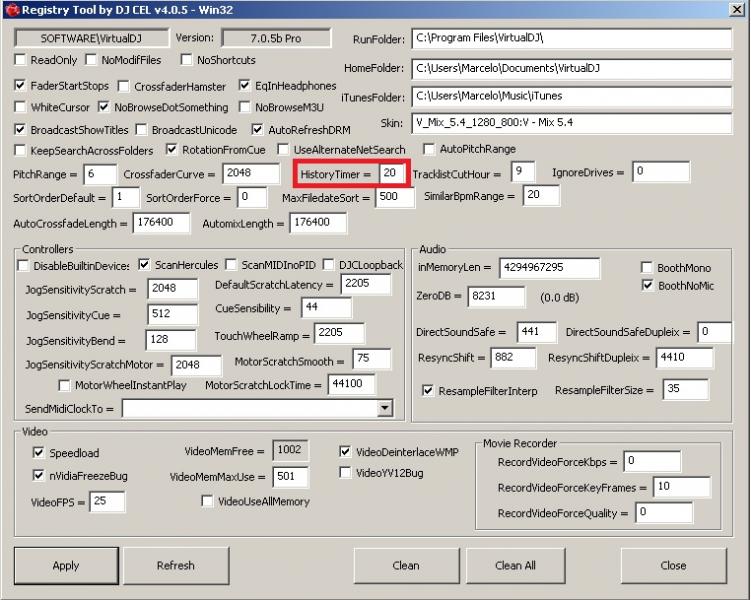This screenshot has width=751, height=600.
Task: Enable the NoModifFiles checkbox
Action: (91, 59)
